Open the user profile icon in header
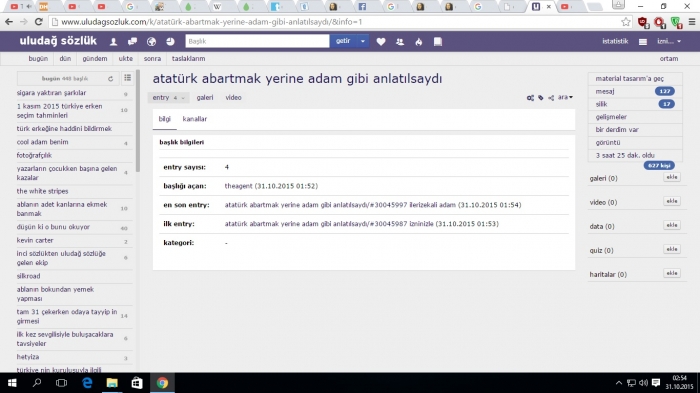 [113, 42]
